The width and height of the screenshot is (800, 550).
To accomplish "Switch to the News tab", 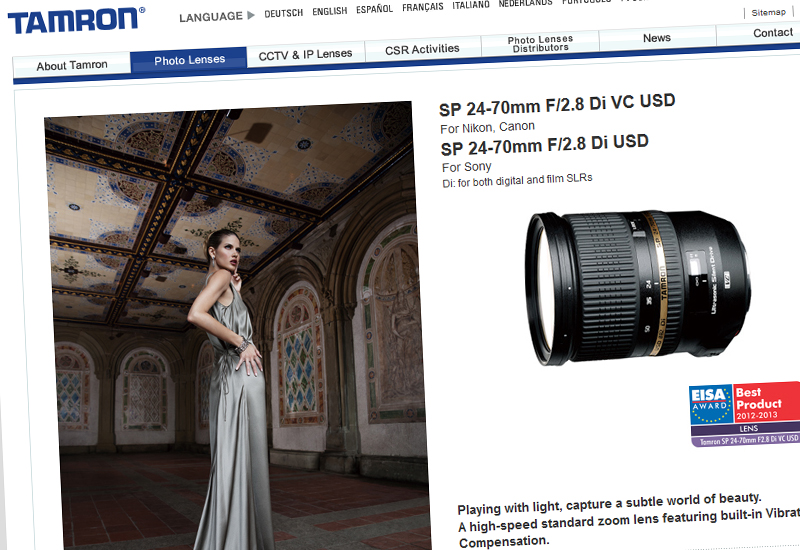I will tap(656, 38).
